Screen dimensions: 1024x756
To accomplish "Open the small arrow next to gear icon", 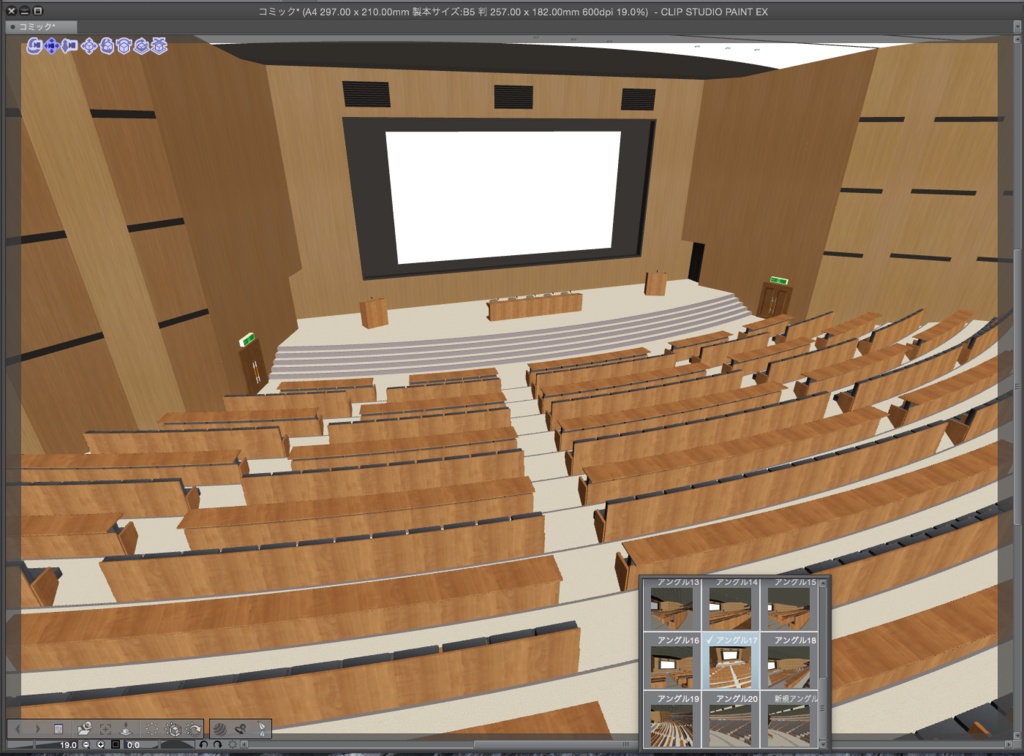I will point(243,746).
